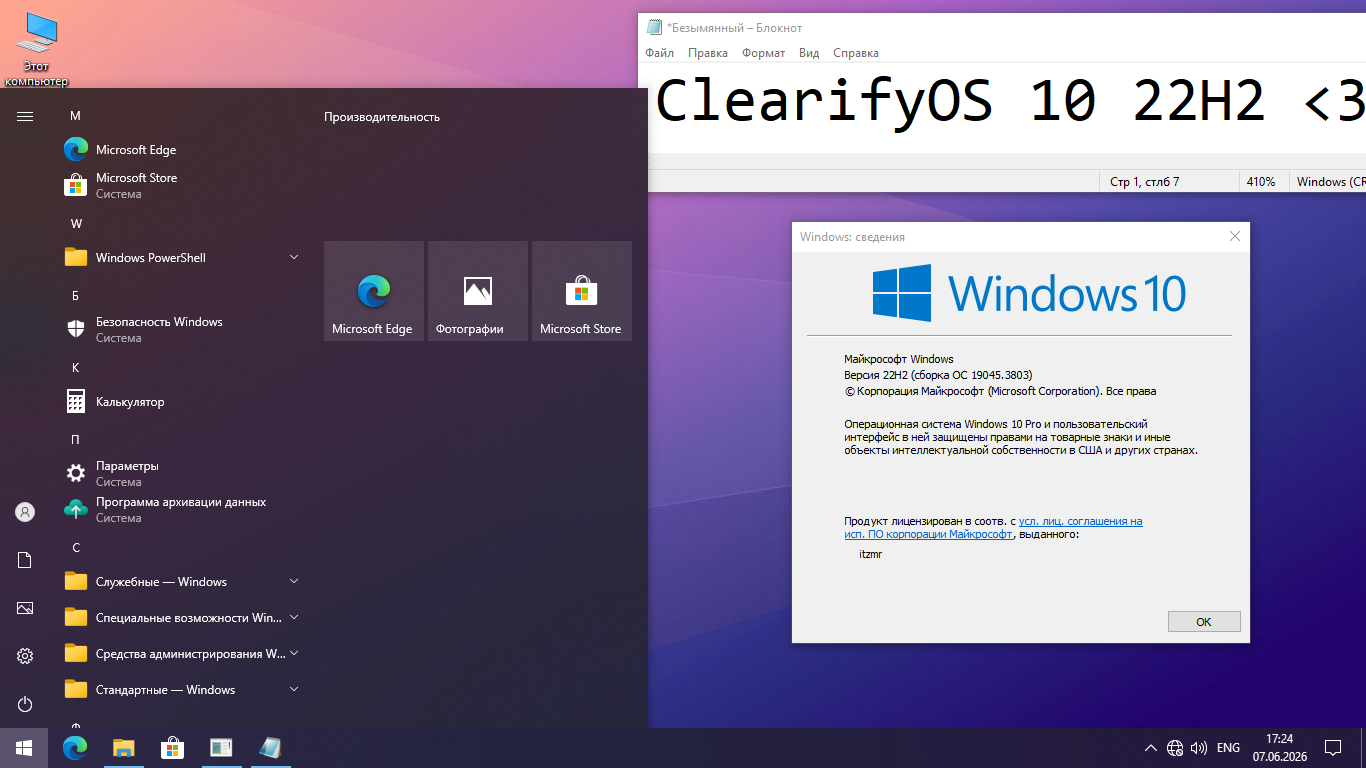Click the "П" letter header in app list
The image size is (1366, 768).
[75, 440]
